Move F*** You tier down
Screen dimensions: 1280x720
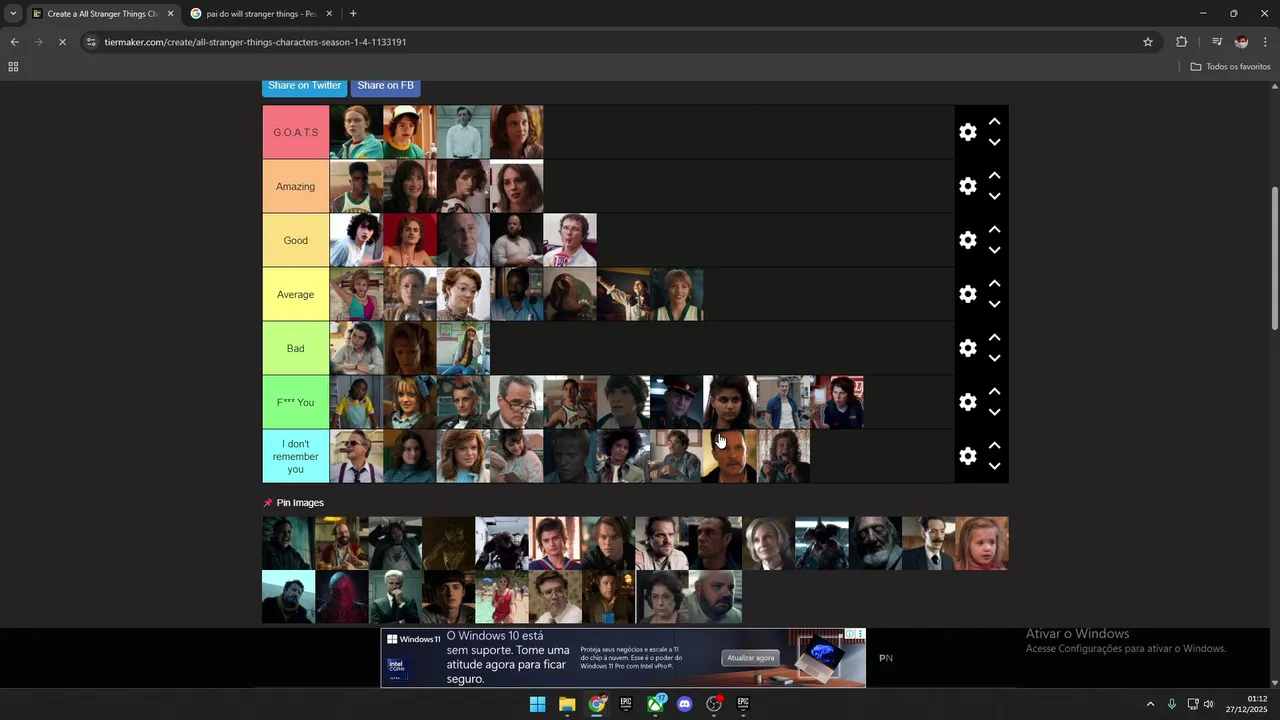(994, 412)
